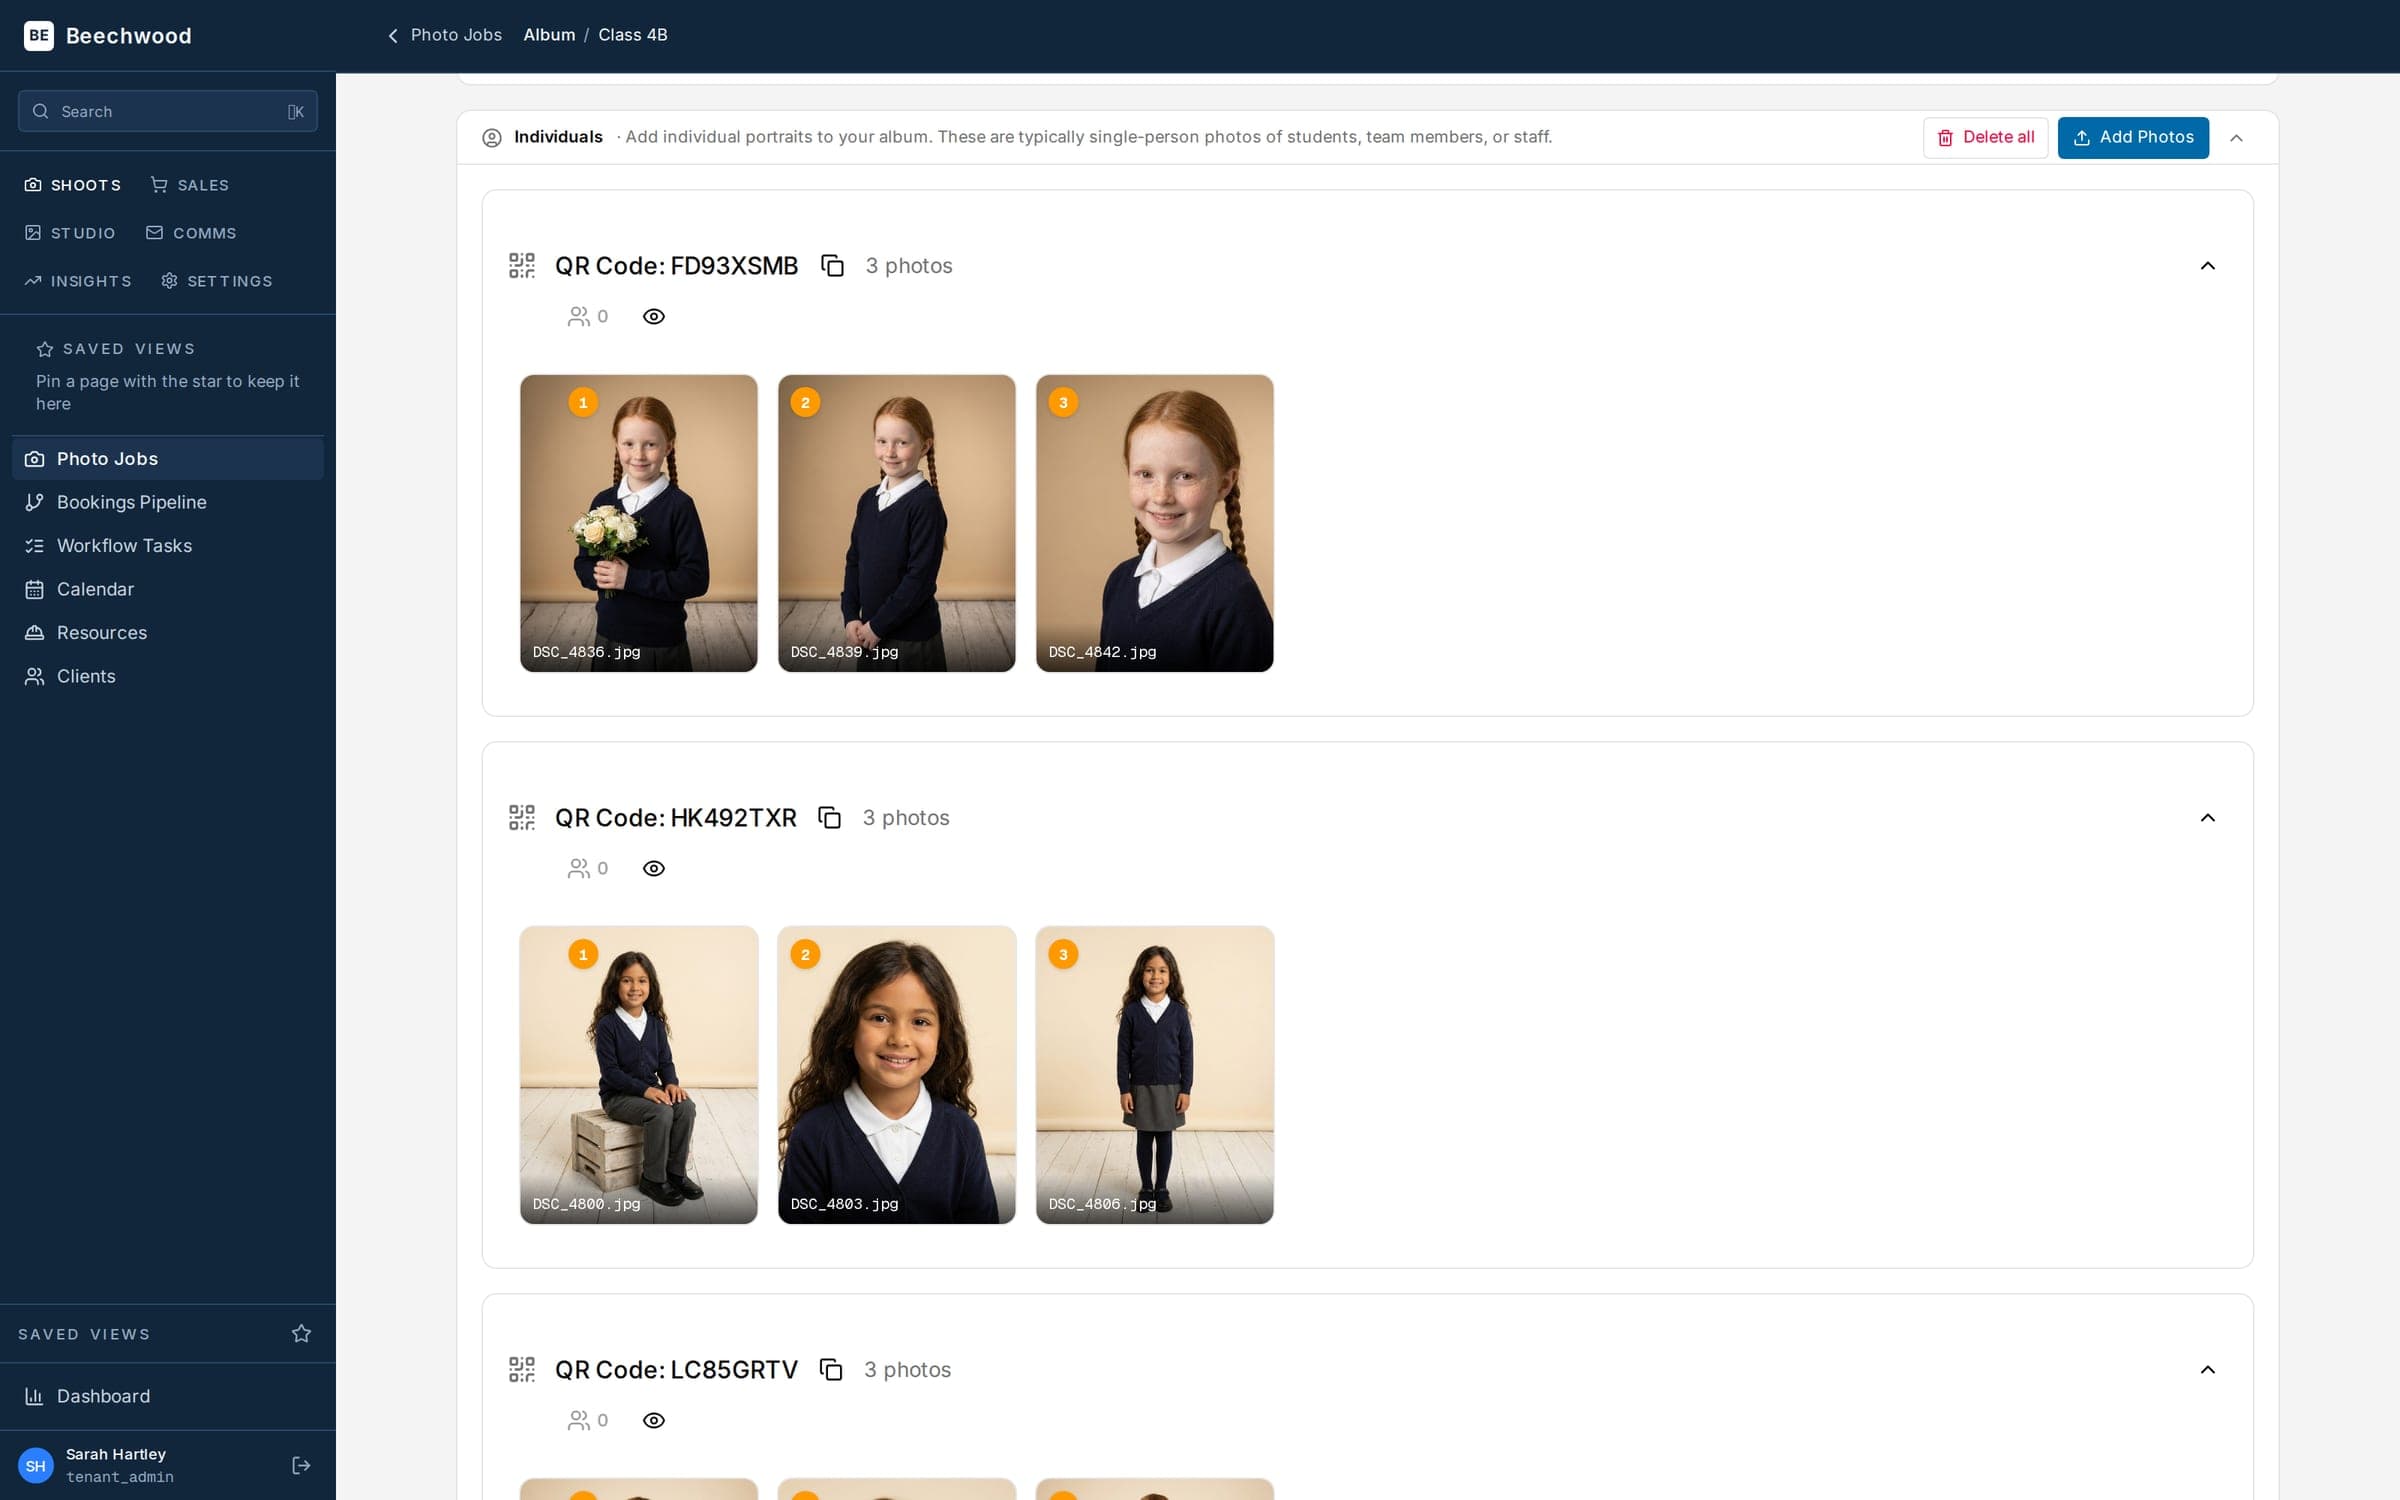The height and width of the screenshot is (1500, 2400).
Task: Open Workflow Tasks in sidebar
Action: (168, 546)
